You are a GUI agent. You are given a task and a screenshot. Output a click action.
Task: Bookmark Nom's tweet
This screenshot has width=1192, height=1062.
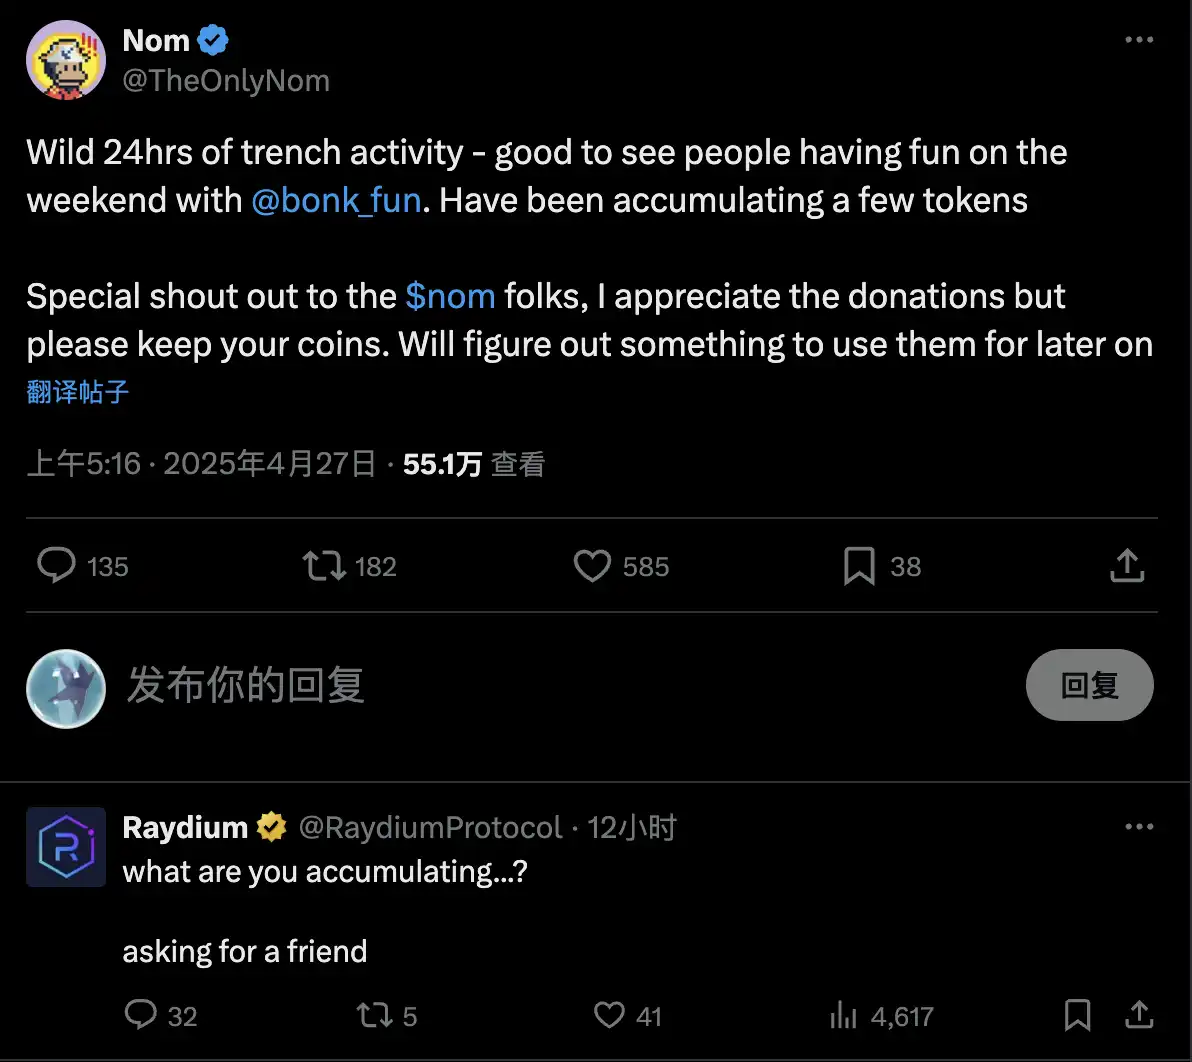pyautogui.click(x=858, y=566)
